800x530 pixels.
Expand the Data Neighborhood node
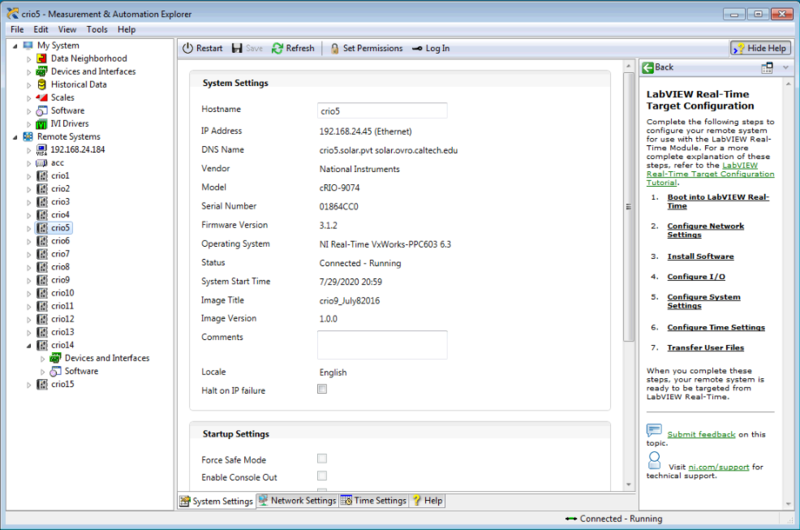tap(29, 59)
